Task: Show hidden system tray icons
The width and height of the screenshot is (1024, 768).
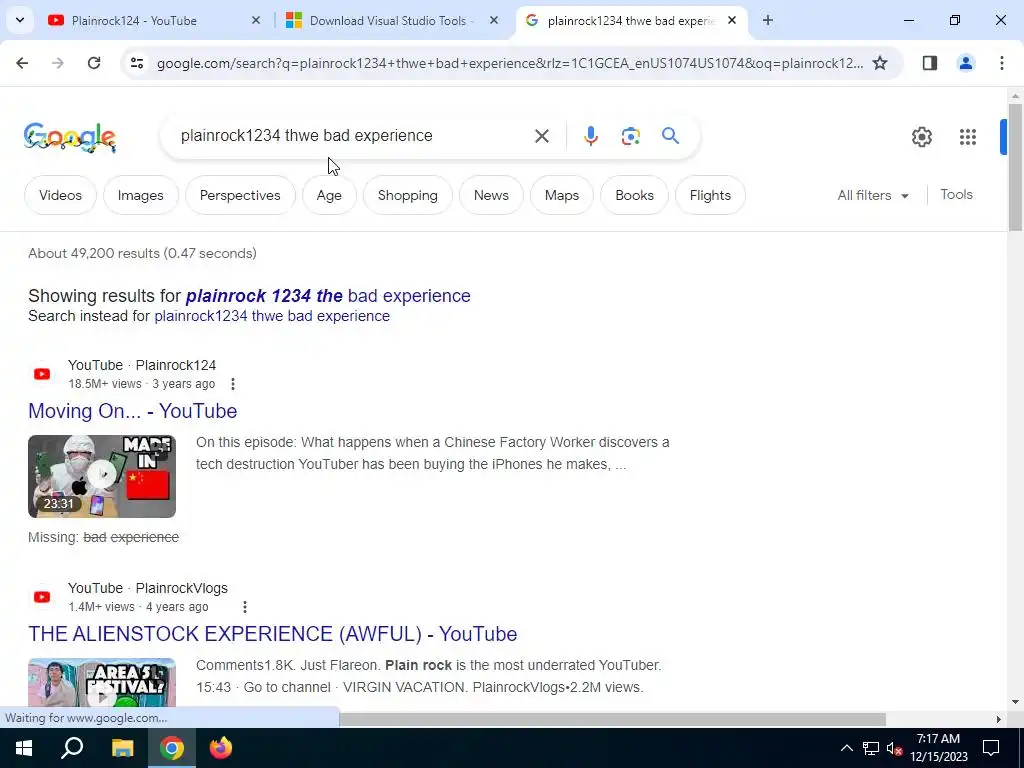Action: coord(846,748)
